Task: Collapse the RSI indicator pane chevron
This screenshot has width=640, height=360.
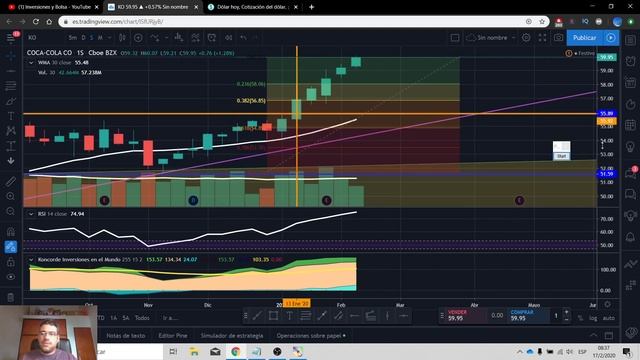Action: coord(31,214)
